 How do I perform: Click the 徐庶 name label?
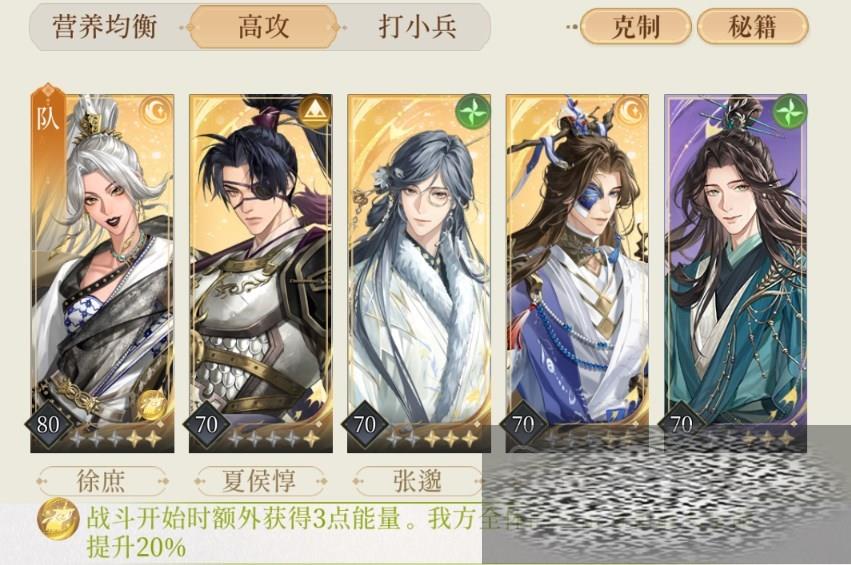coord(101,481)
